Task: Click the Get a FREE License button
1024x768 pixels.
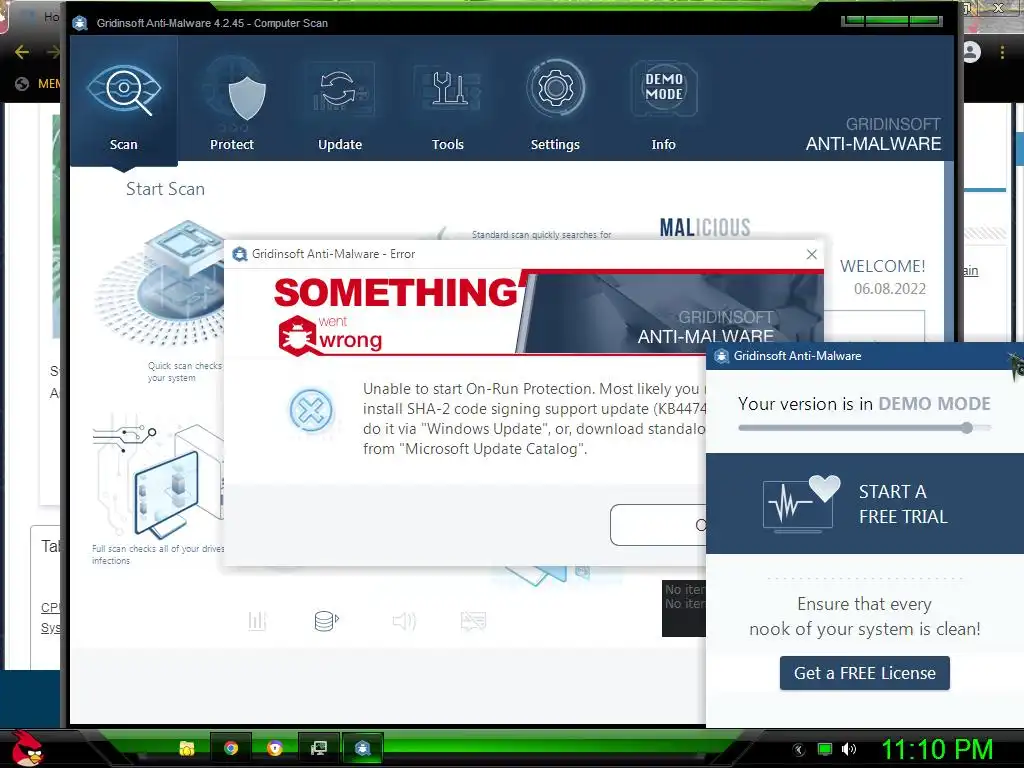Action: point(865,673)
